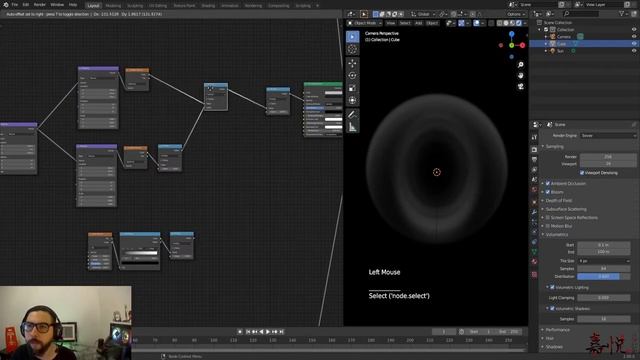Open the Scene properties tab icon
640x360 pixels.
[x=534, y=180]
